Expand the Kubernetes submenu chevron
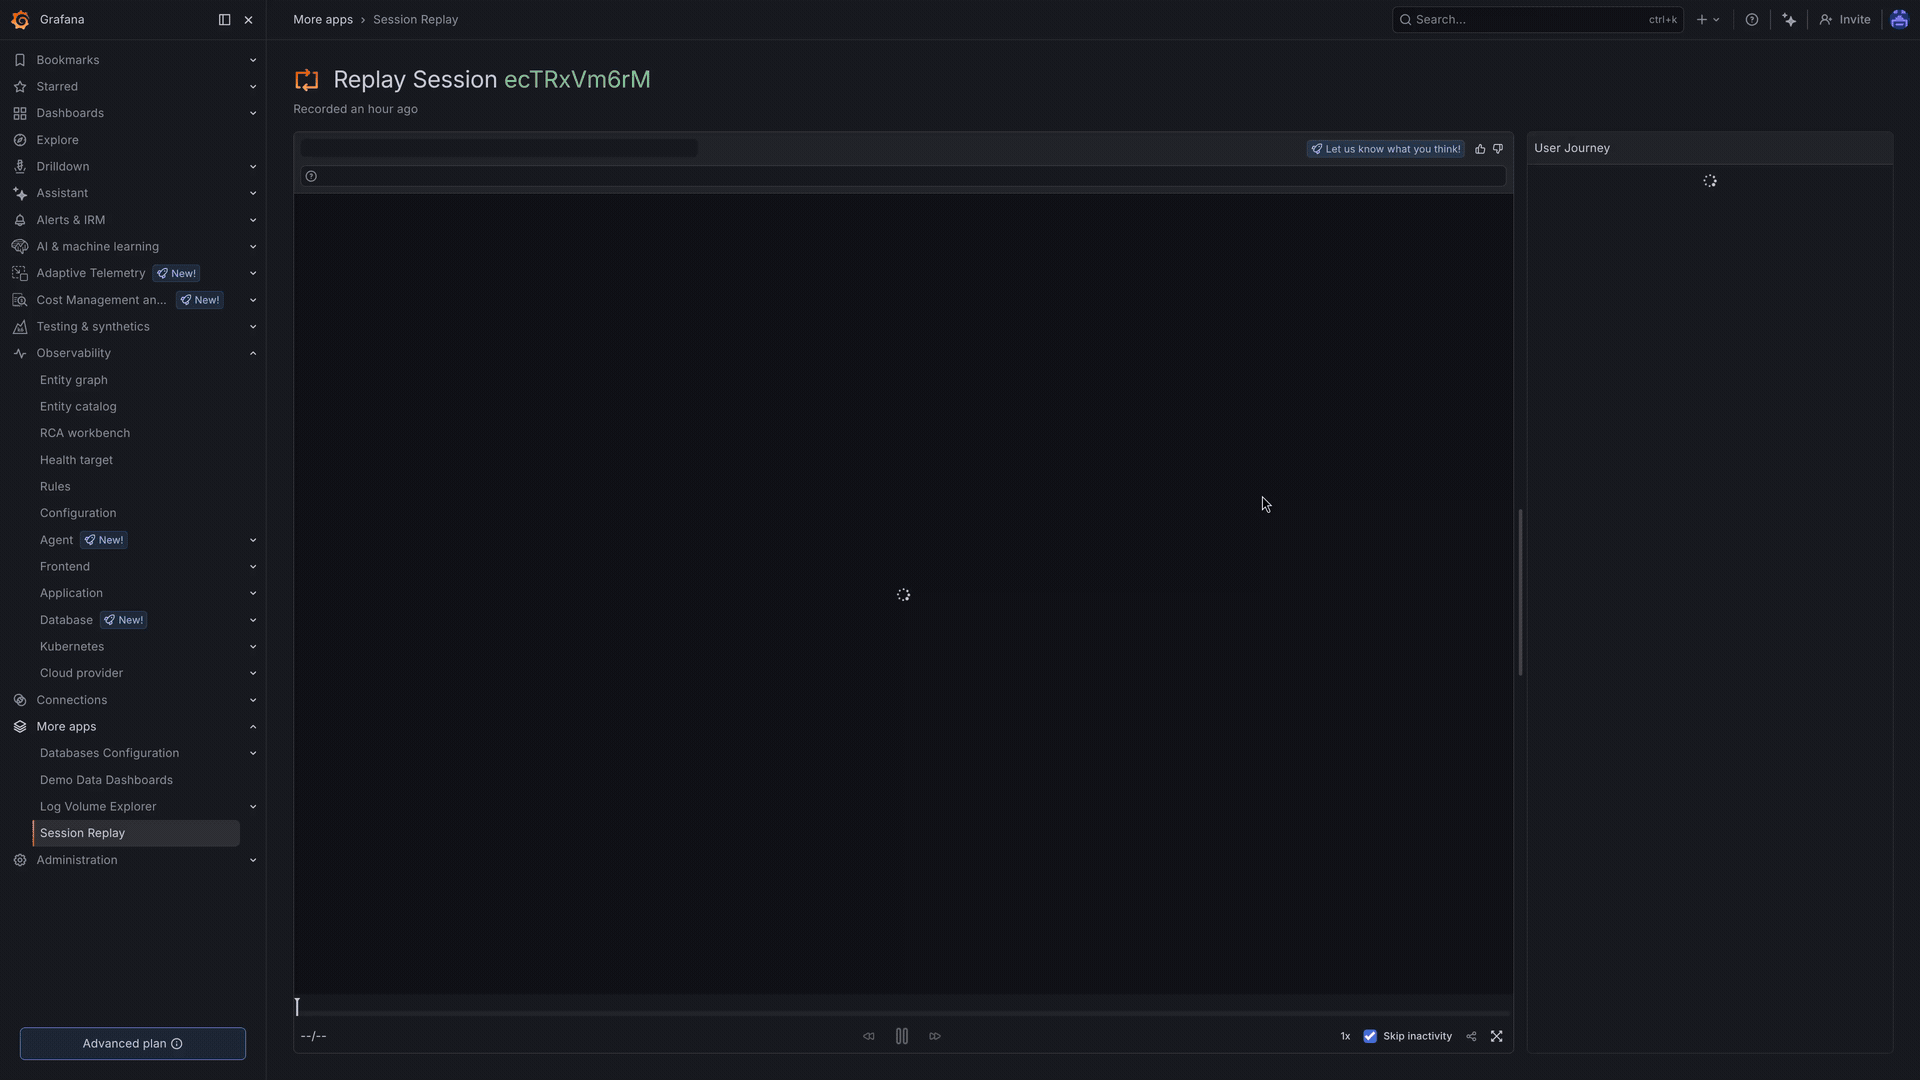 point(253,647)
